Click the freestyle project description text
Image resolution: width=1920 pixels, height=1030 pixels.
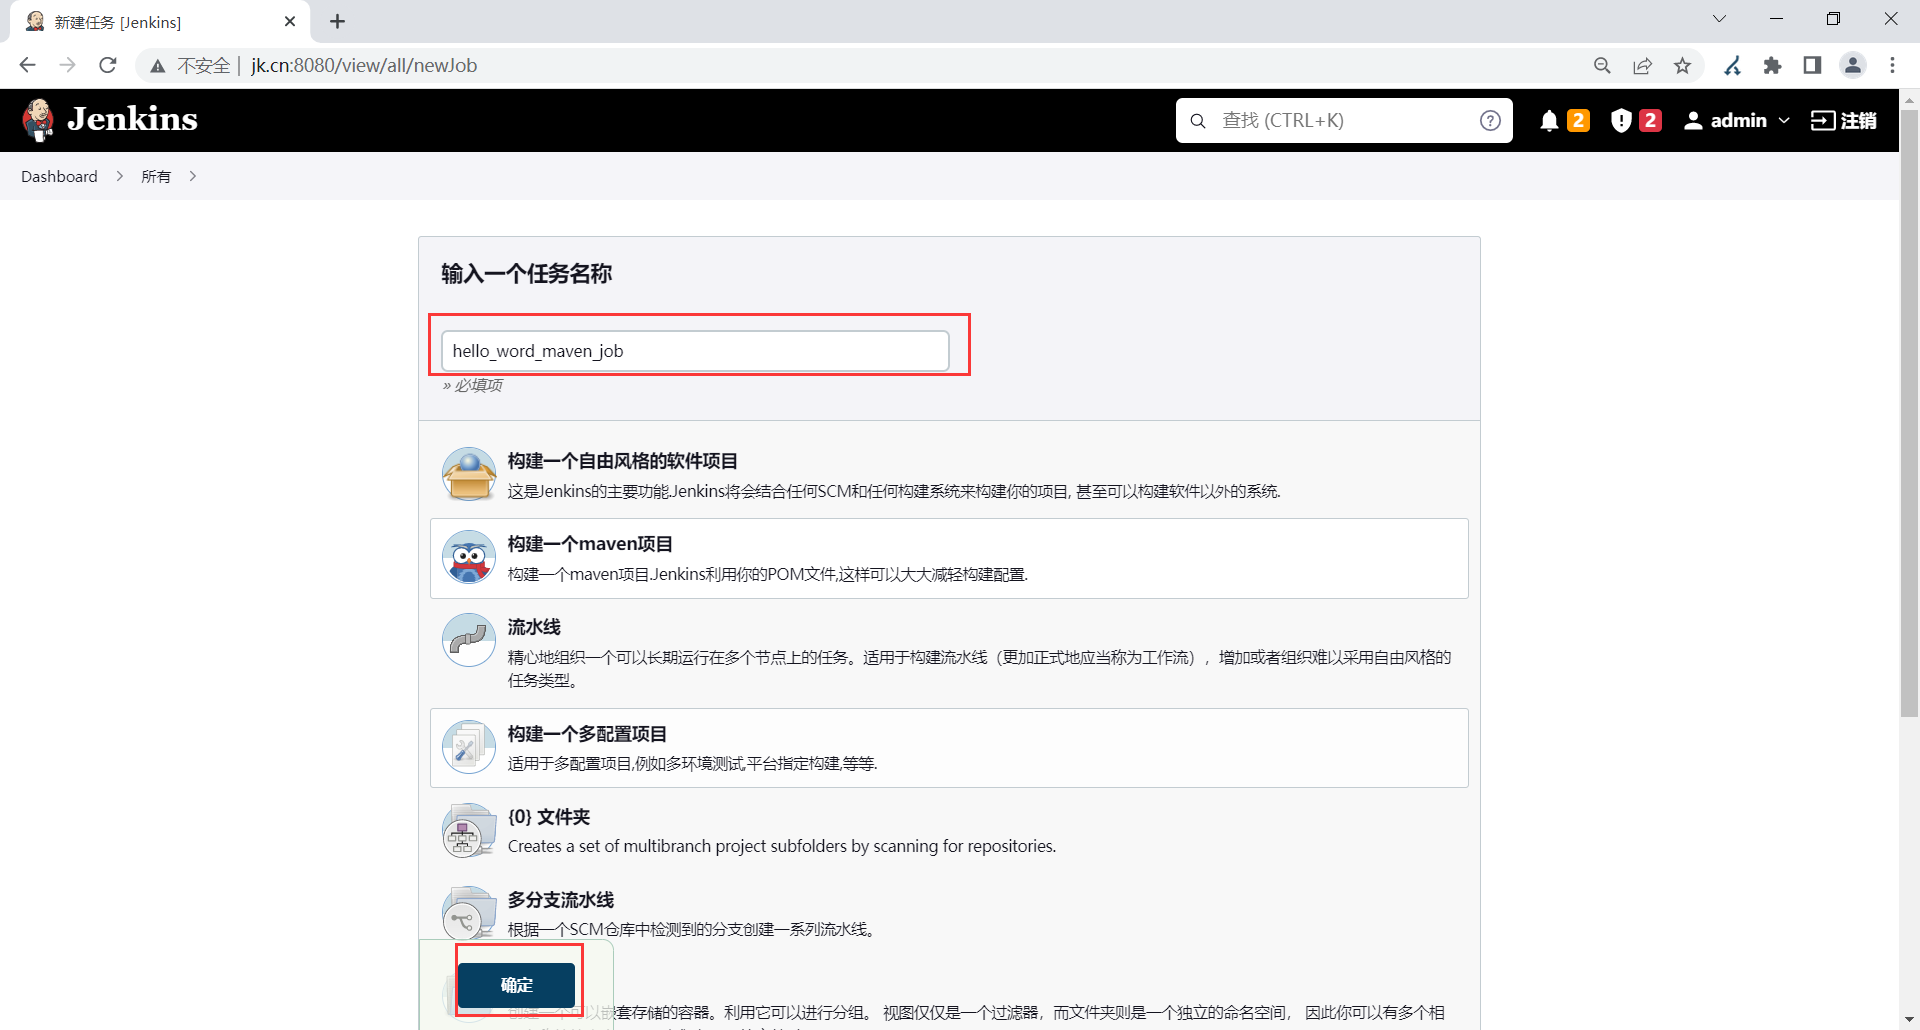(894, 491)
